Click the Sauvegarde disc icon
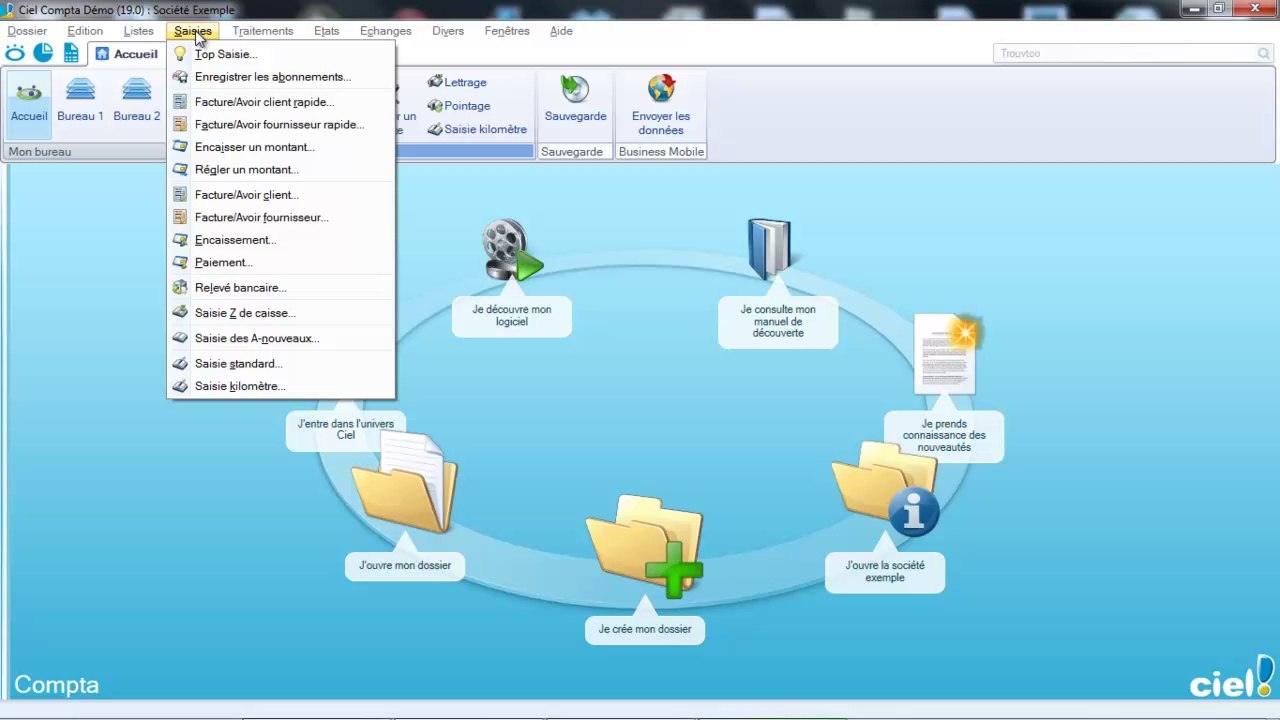 tap(575, 90)
